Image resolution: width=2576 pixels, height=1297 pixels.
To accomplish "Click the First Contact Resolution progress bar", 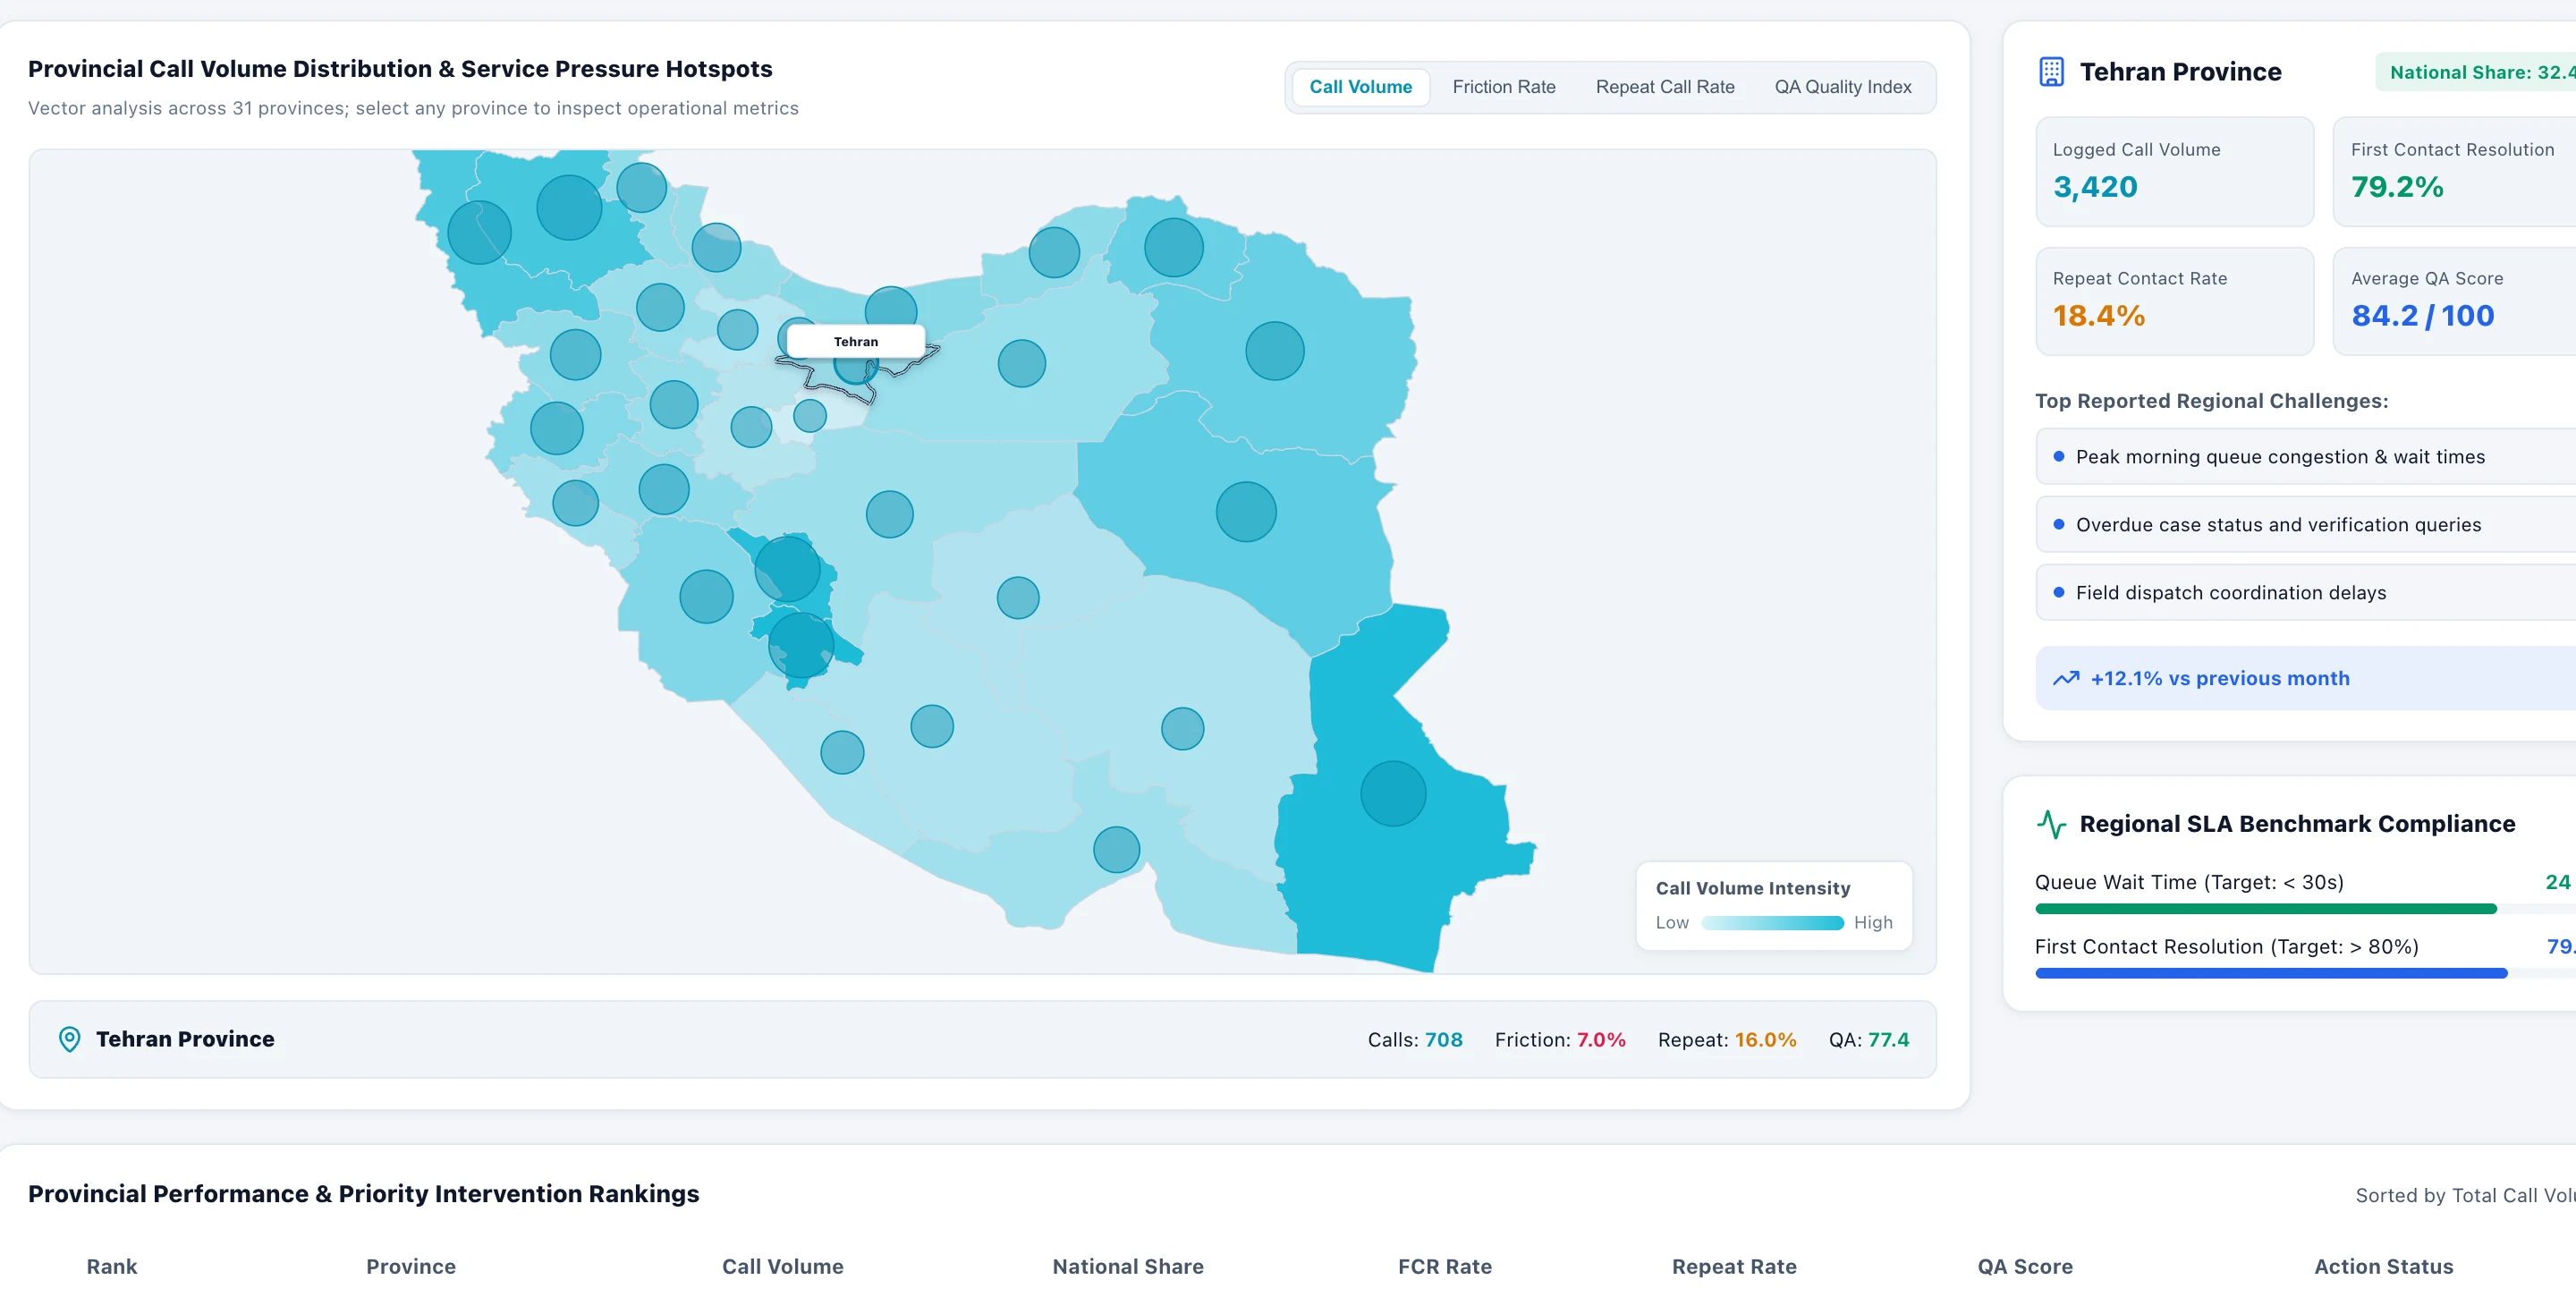I will [x=2305, y=972].
